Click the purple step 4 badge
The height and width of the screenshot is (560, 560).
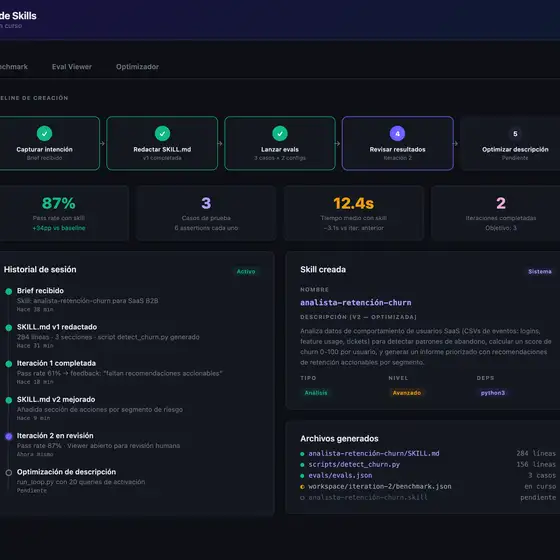pyautogui.click(x=398, y=134)
